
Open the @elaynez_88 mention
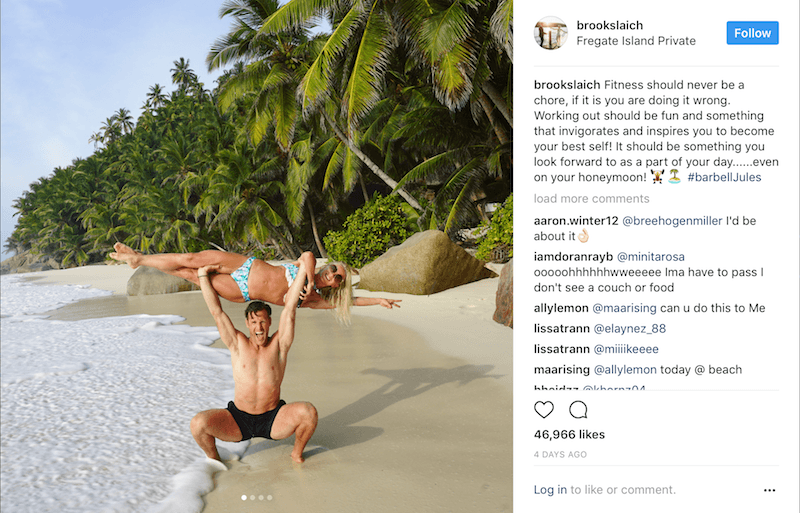(629, 328)
